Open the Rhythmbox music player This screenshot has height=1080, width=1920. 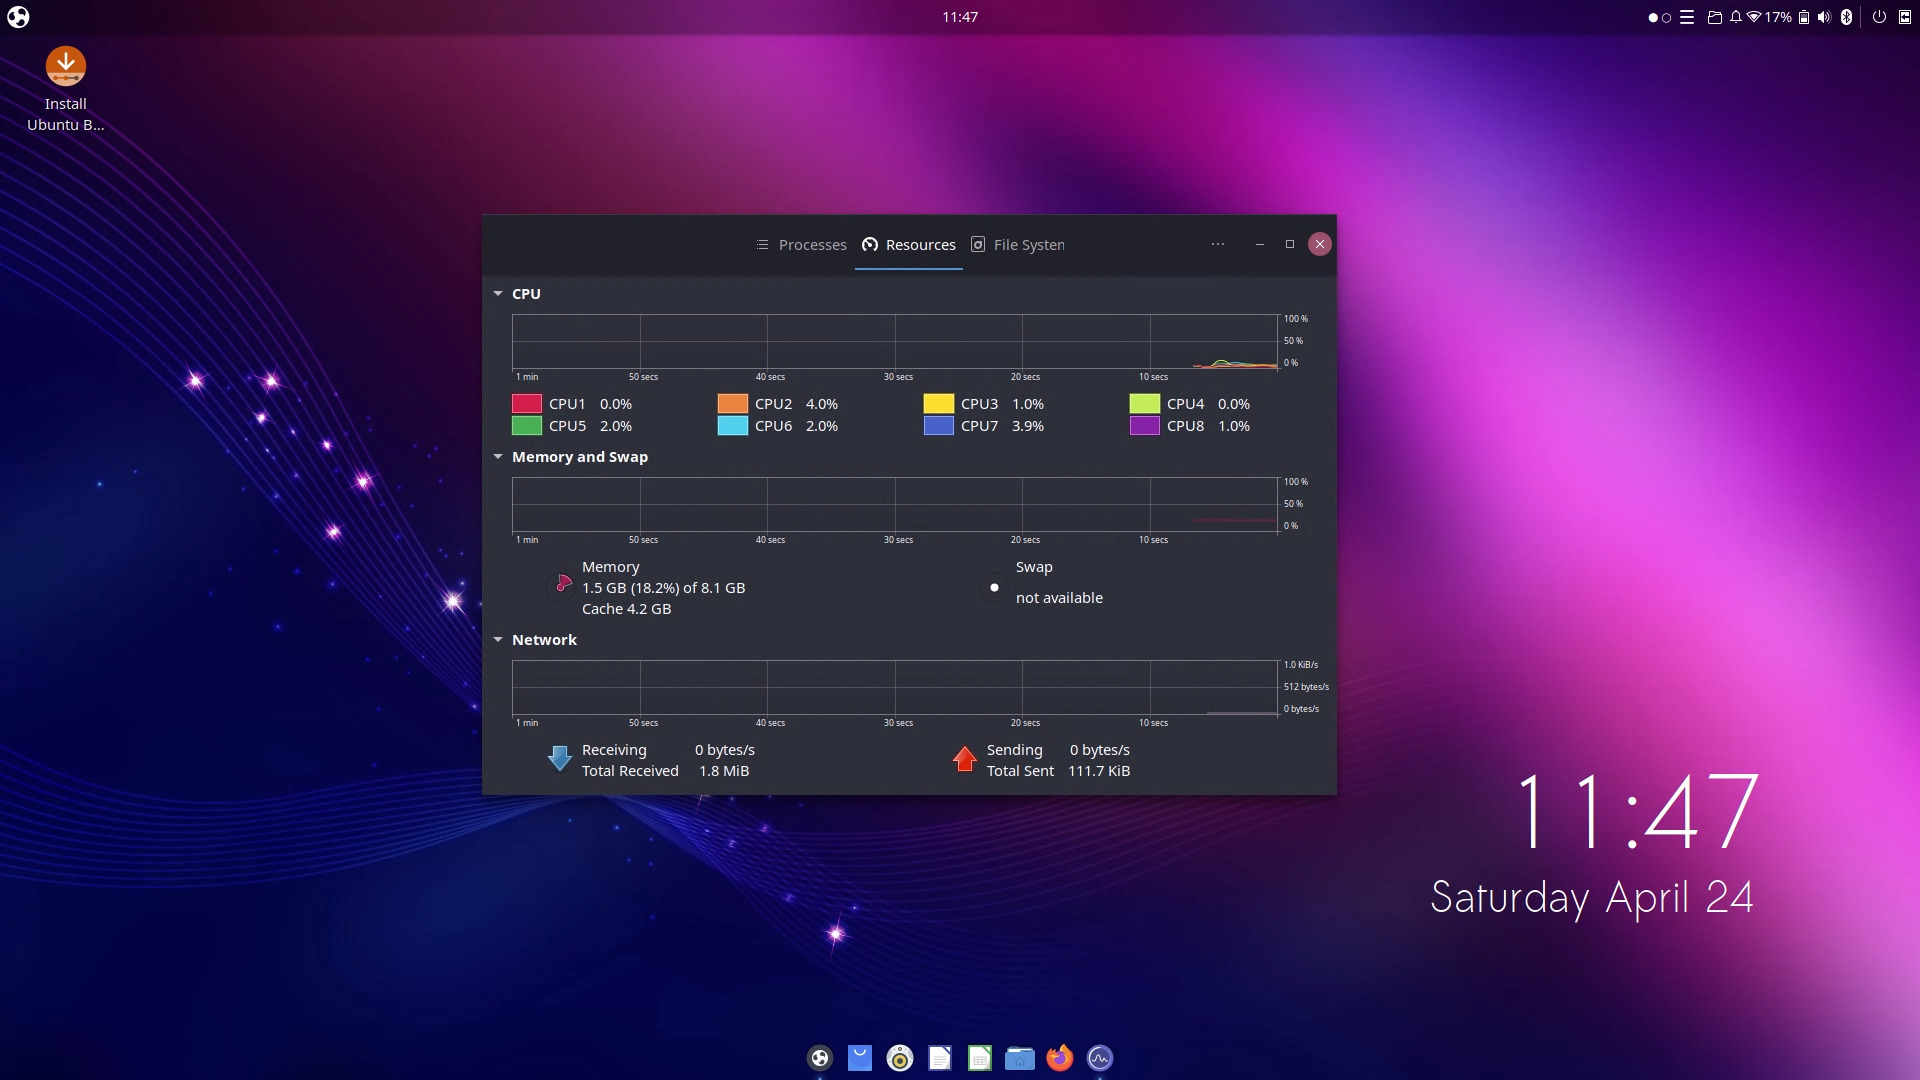click(899, 1057)
